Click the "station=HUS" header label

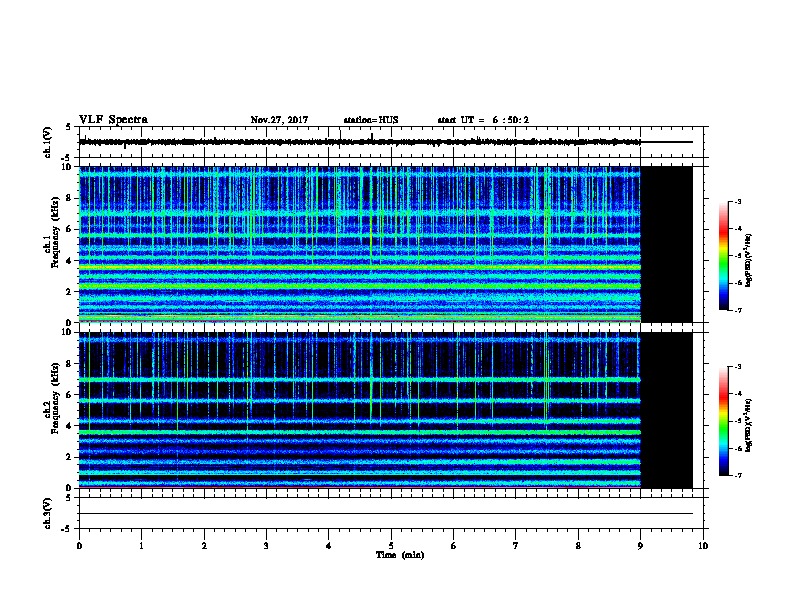coord(371,120)
